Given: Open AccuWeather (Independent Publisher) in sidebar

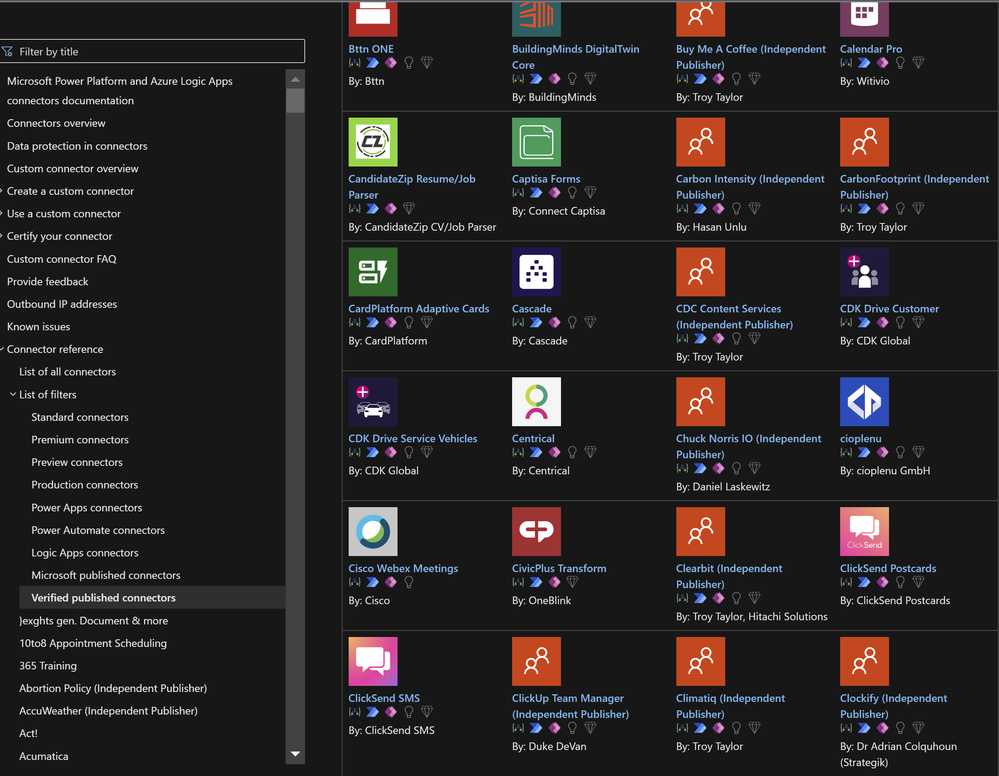Looking at the screenshot, I should (x=108, y=711).
